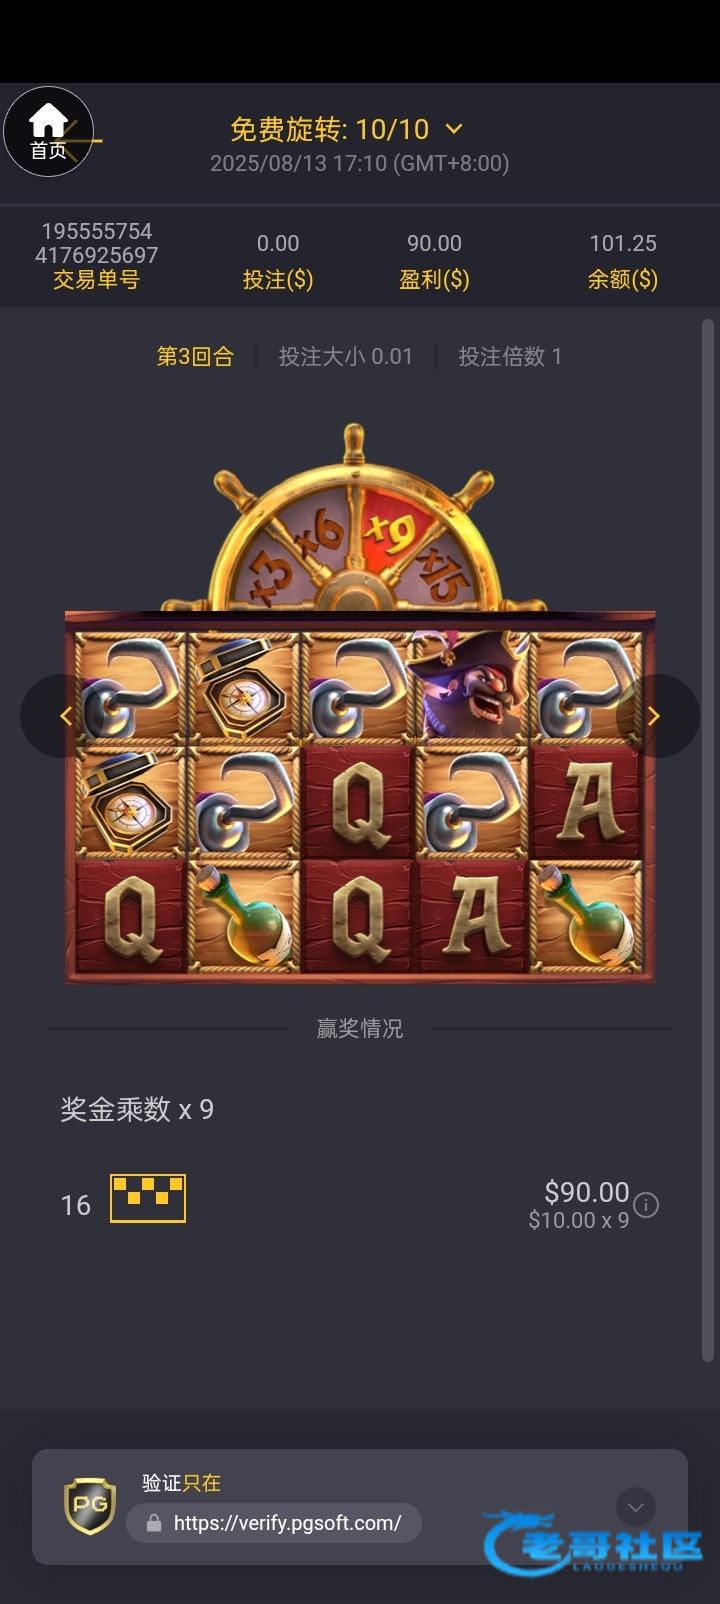Expand the 免费旋转 10/10 dropdown chevron
The image size is (720, 1604).
[453, 129]
